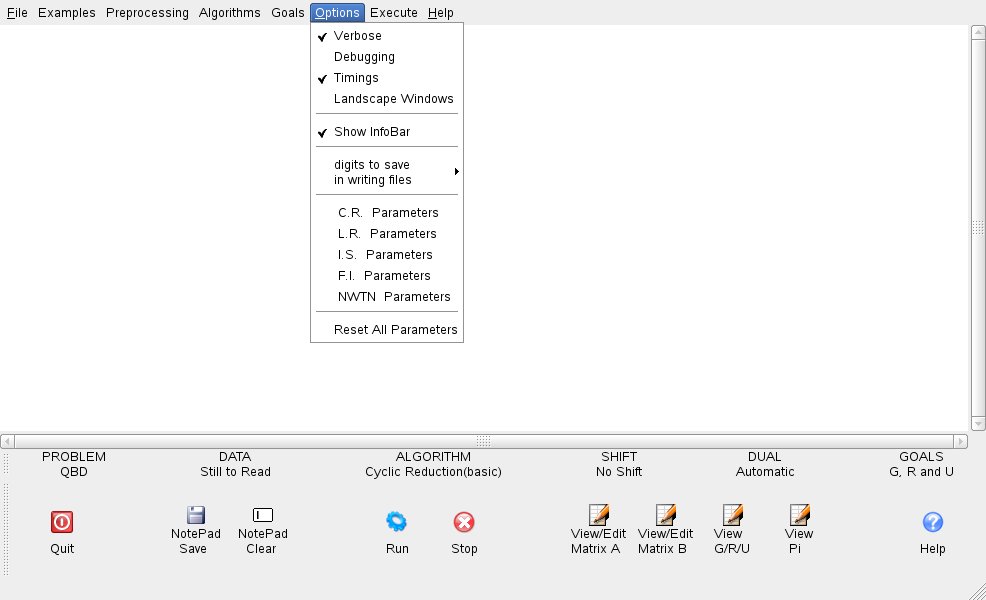Choose Reset All Parameters
This screenshot has height=600, width=986.
pyautogui.click(x=395, y=330)
